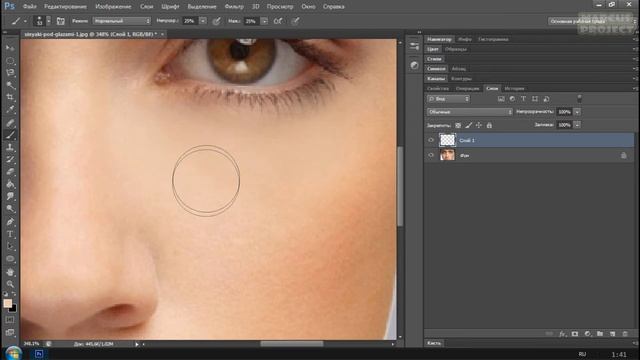Switch to the История tab
Screen dimensions: 640x360
[514, 89]
